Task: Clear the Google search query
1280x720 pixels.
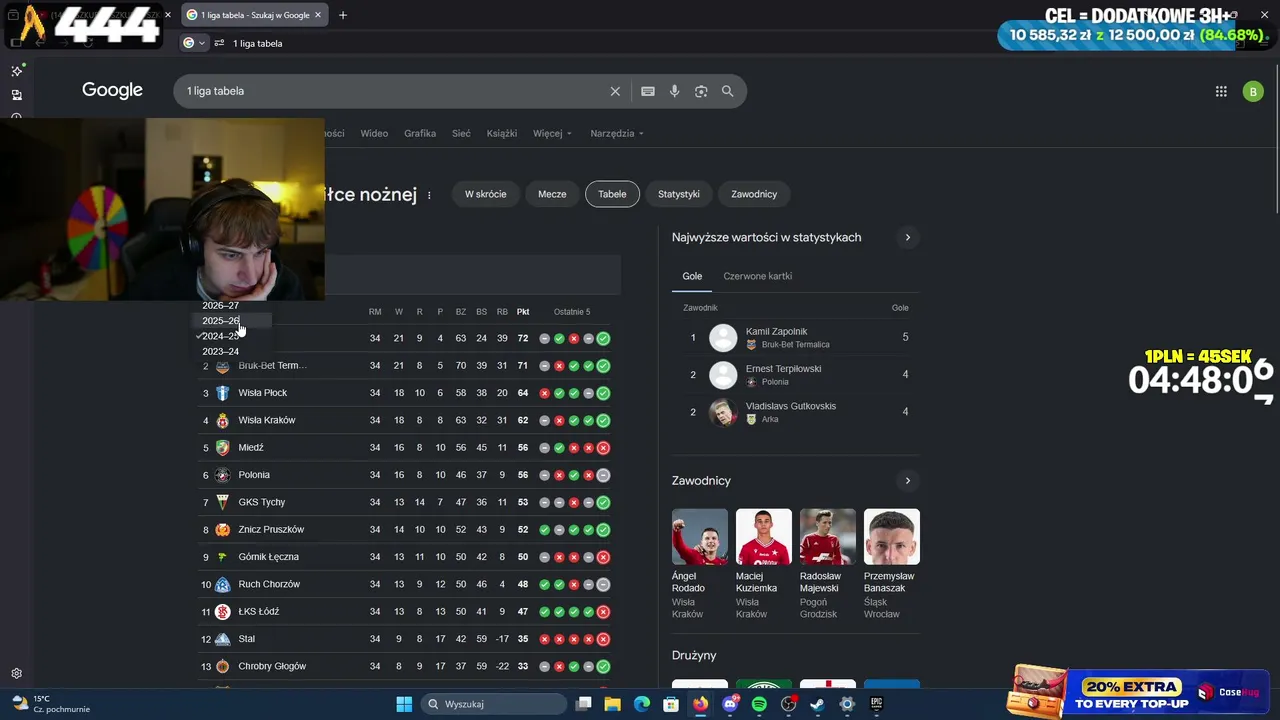Action: tap(615, 91)
